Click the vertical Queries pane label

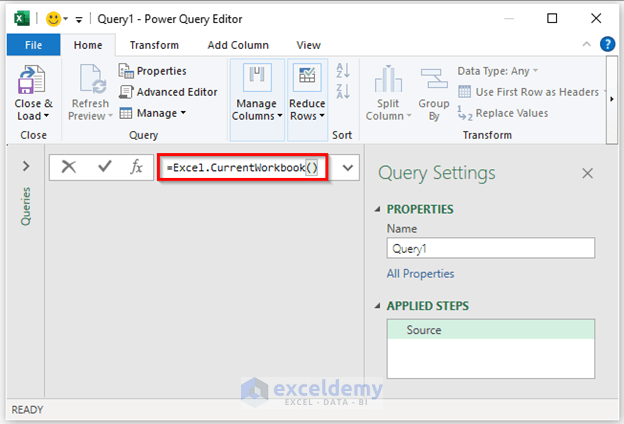pos(26,206)
